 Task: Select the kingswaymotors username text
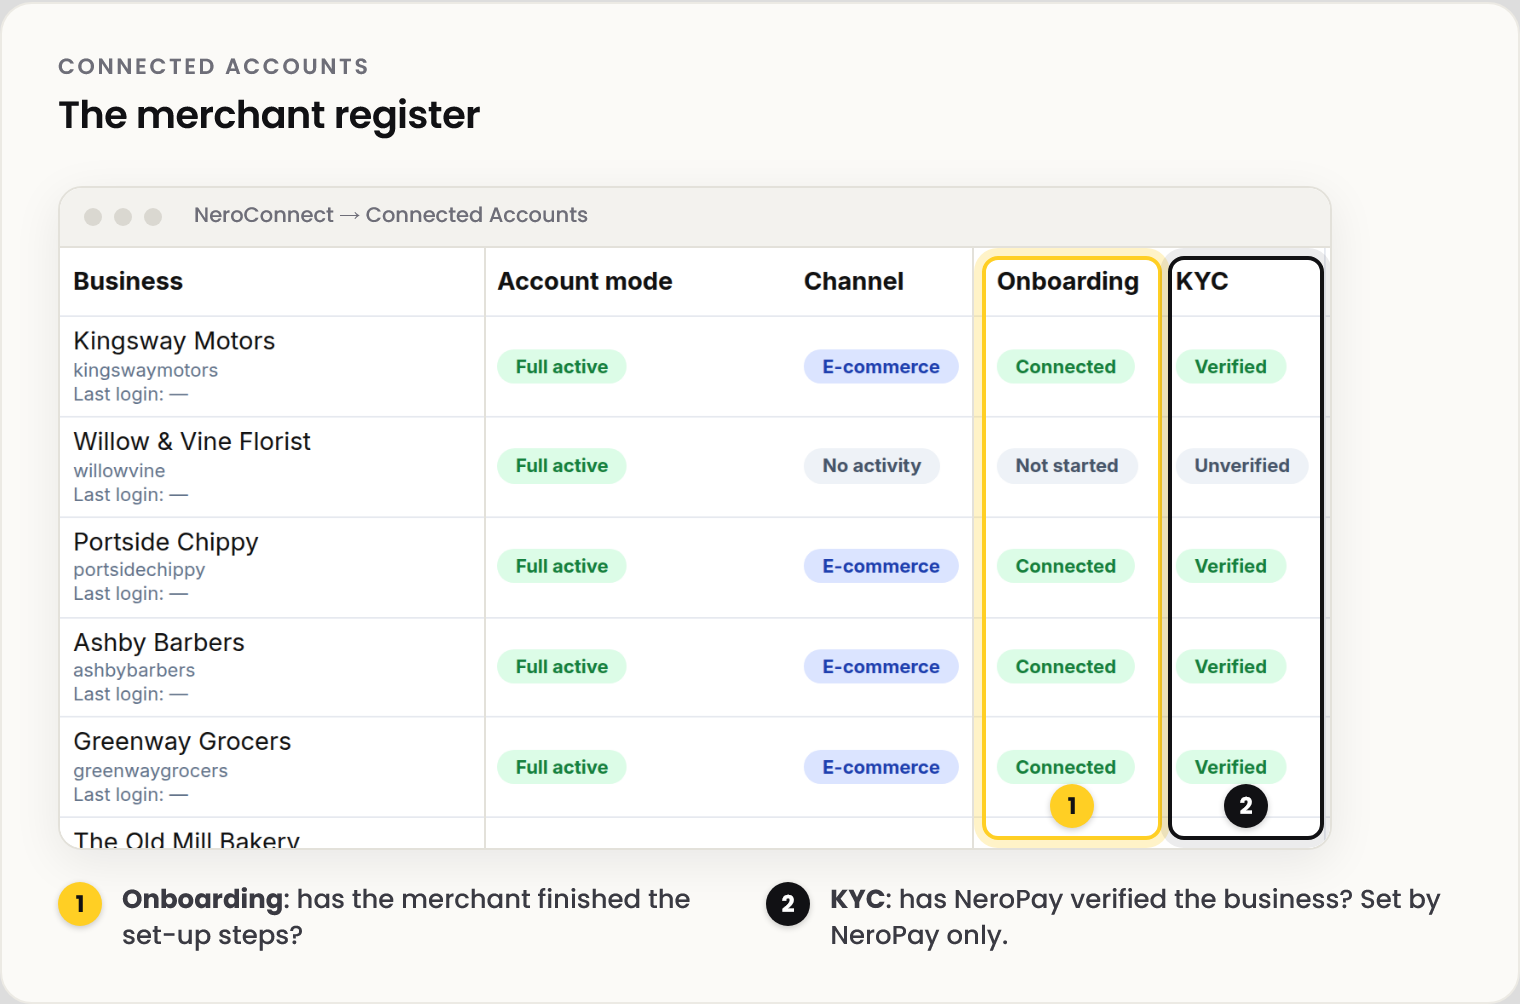click(x=146, y=370)
